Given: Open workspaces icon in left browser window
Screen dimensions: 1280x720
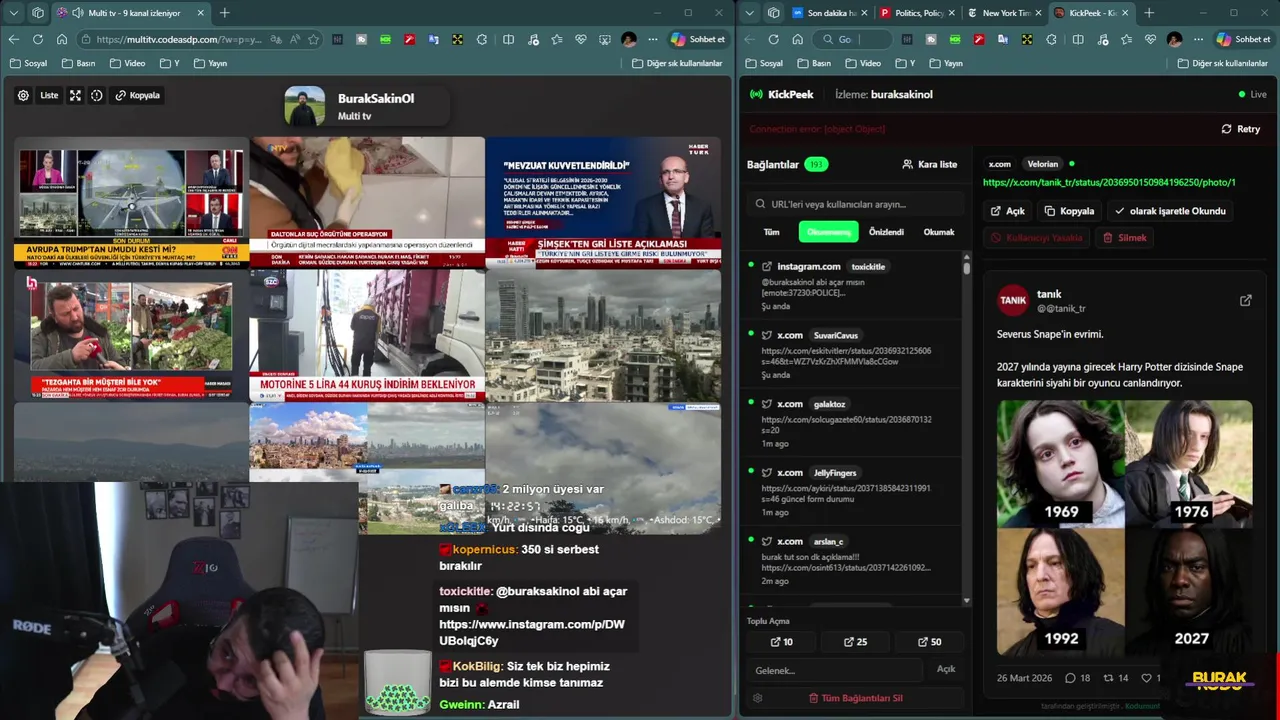Looking at the screenshot, I should click(38, 13).
